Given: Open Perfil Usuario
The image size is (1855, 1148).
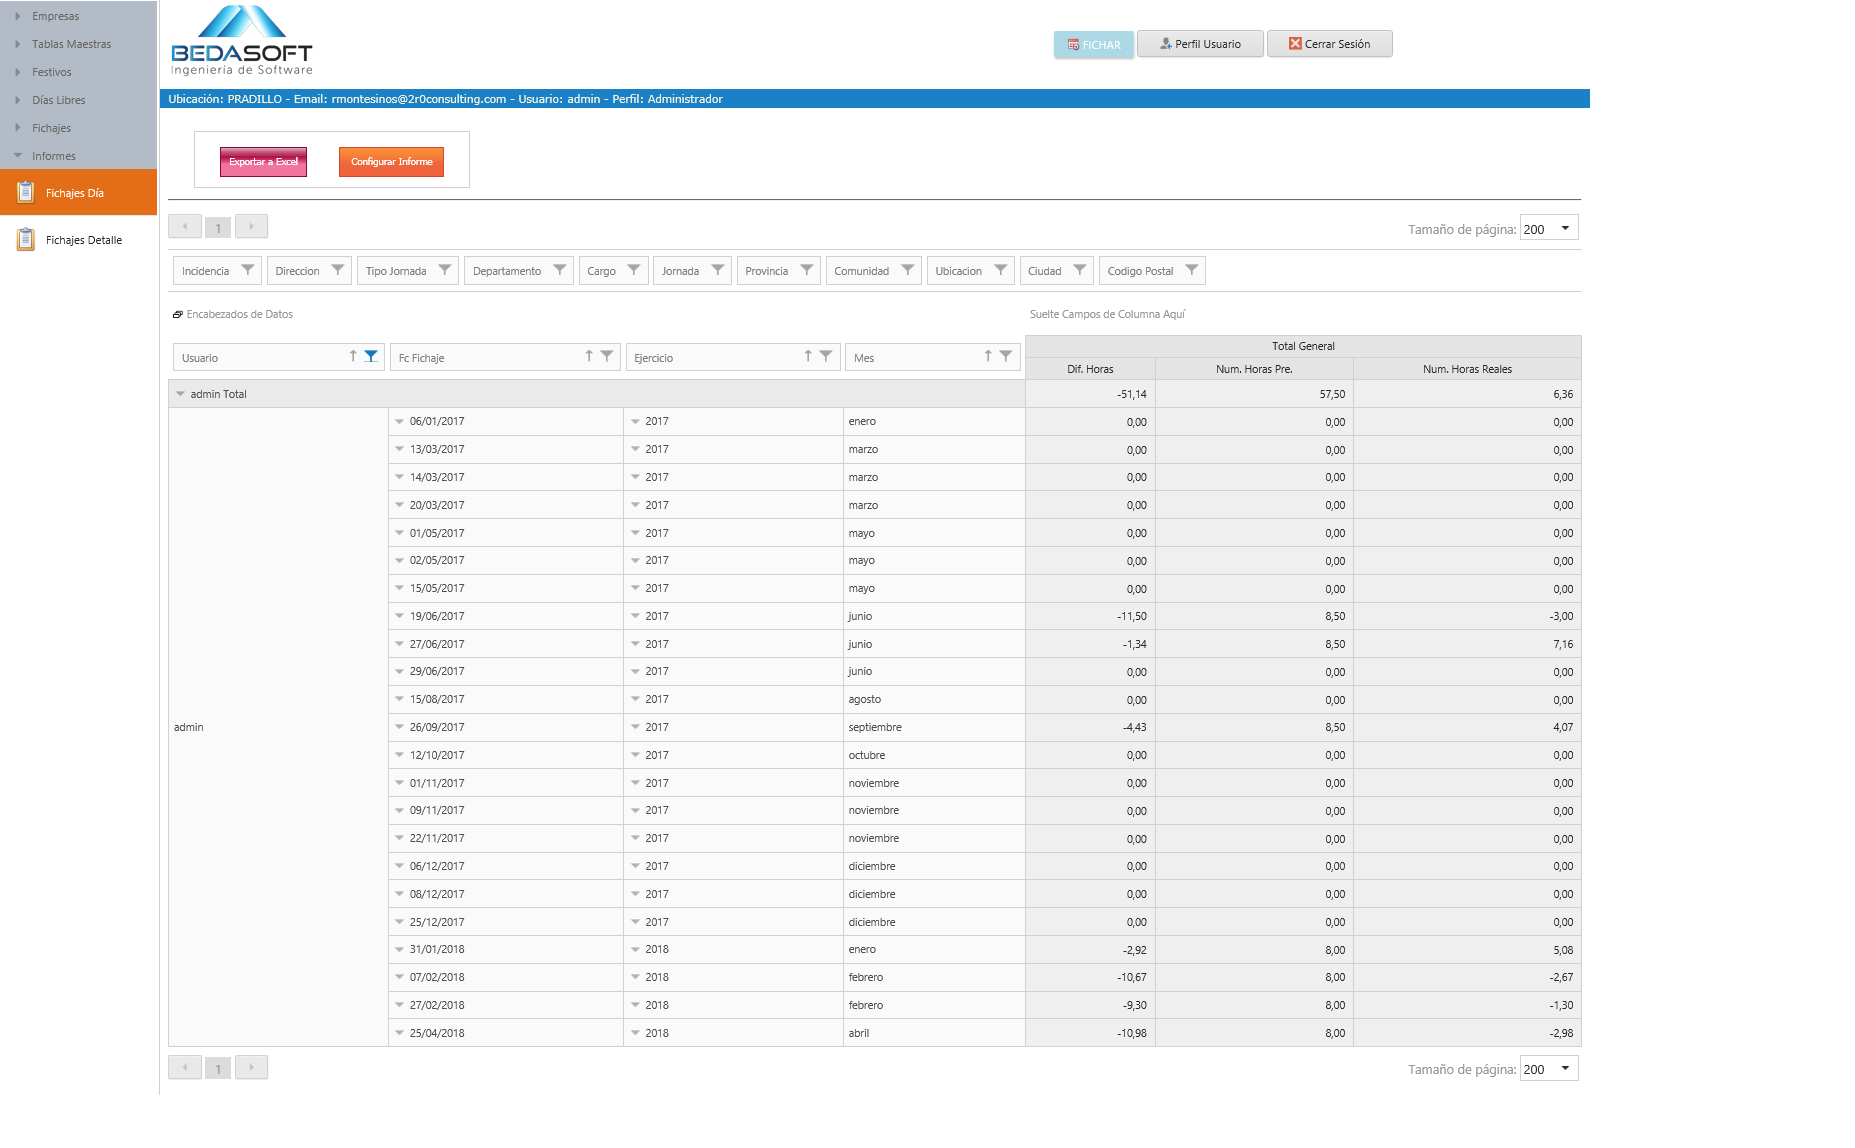Looking at the screenshot, I should 1200,44.
